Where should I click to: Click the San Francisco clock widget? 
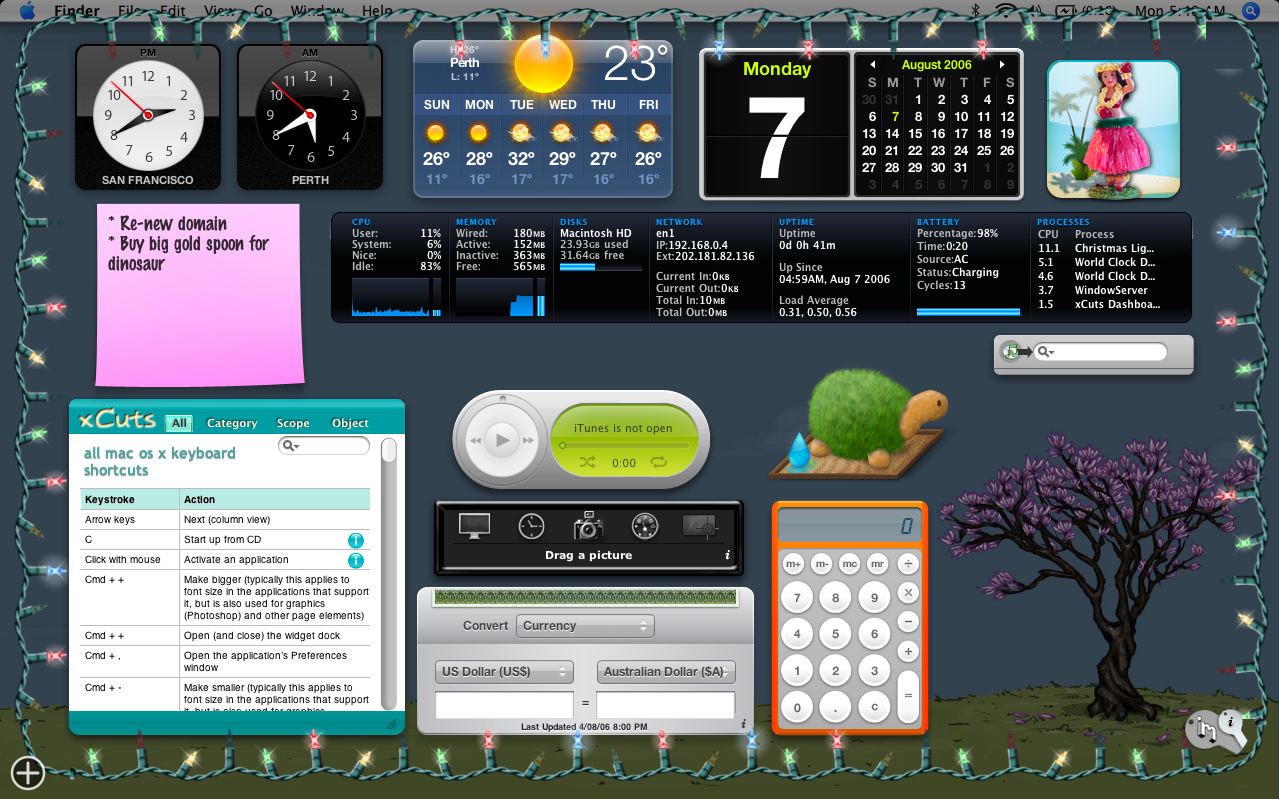click(x=148, y=117)
